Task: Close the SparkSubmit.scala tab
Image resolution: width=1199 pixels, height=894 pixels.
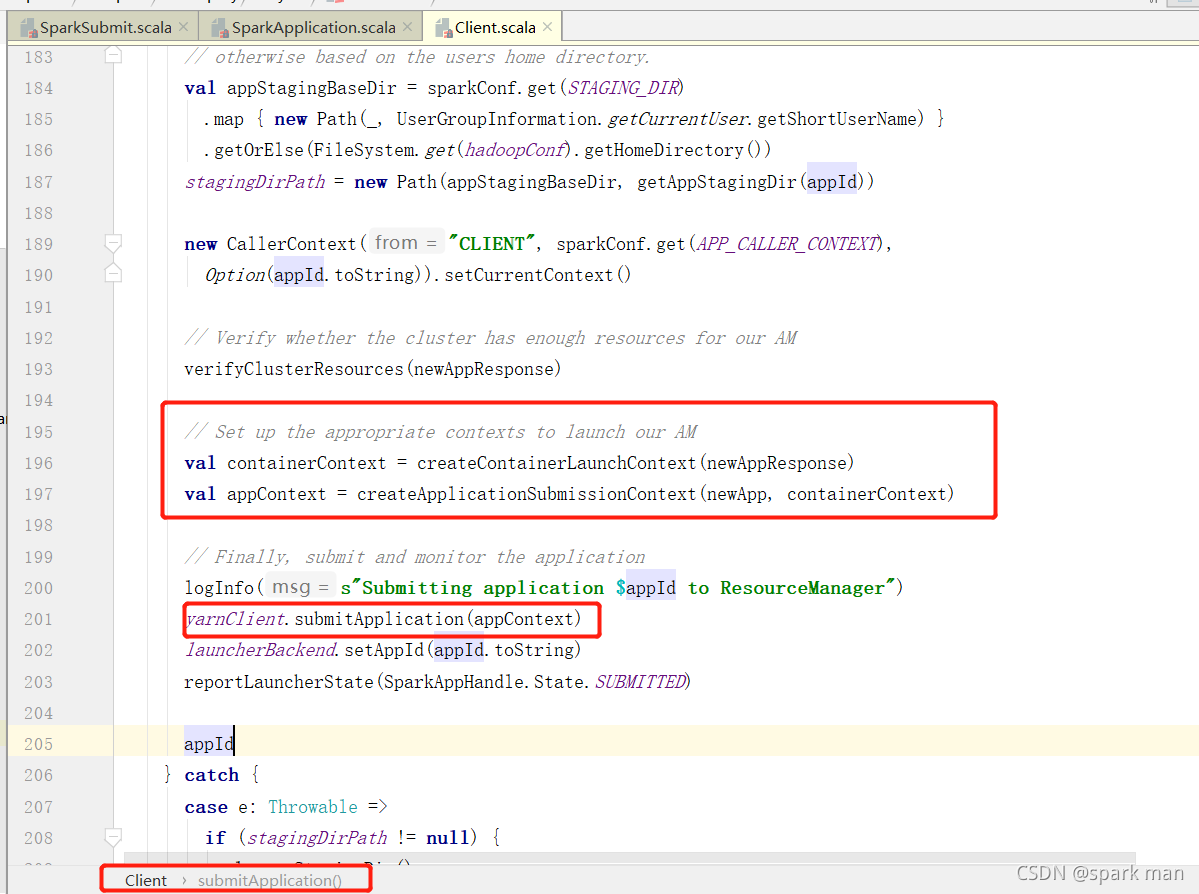Action: click(x=184, y=27)
